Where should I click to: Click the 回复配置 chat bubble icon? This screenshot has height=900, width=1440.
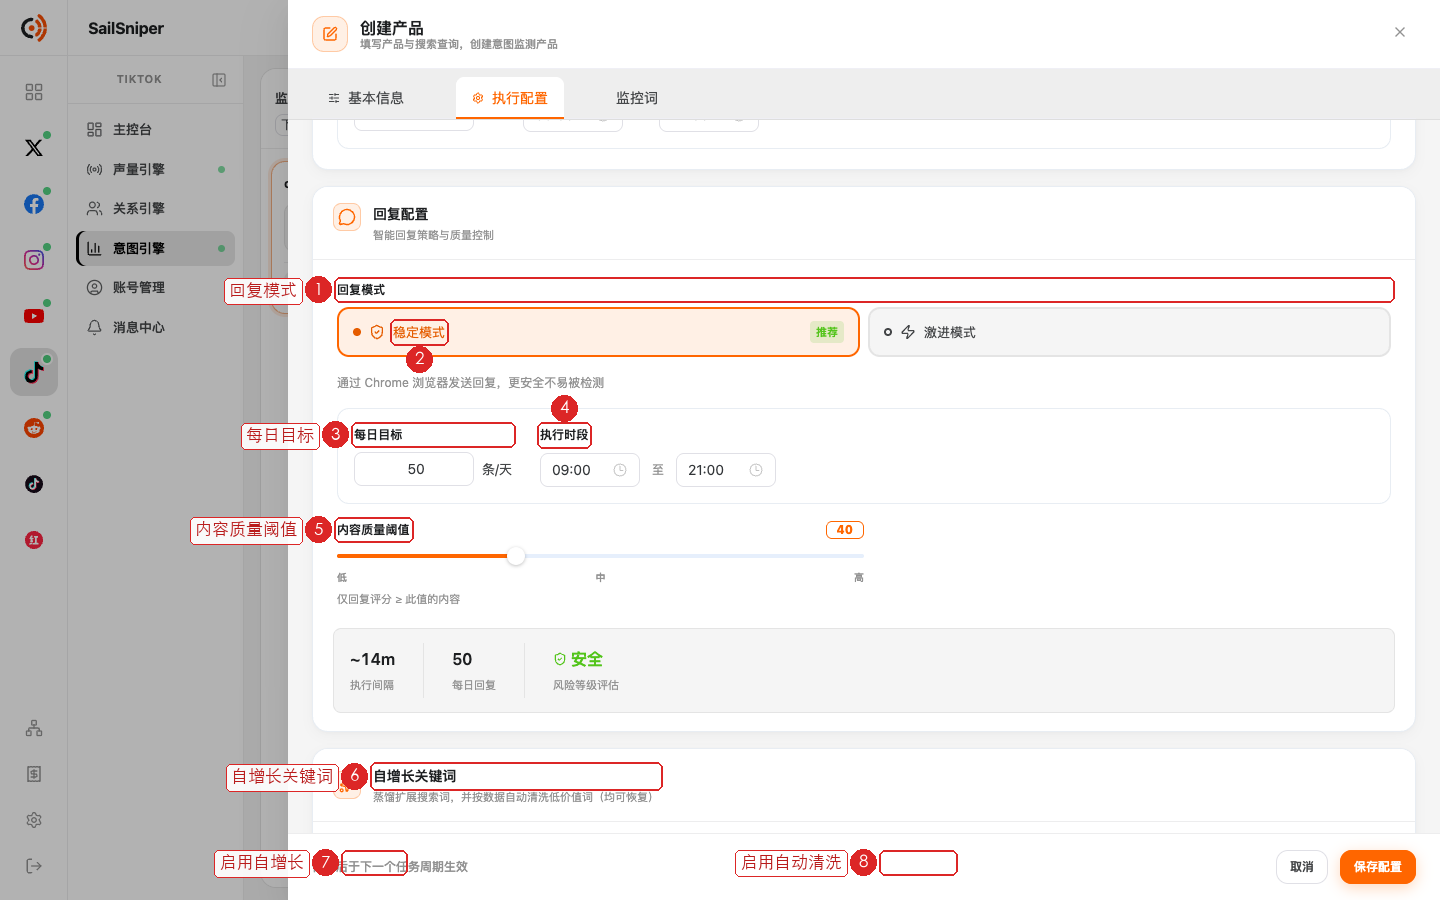pyautogui.click(x=347, y=217)
